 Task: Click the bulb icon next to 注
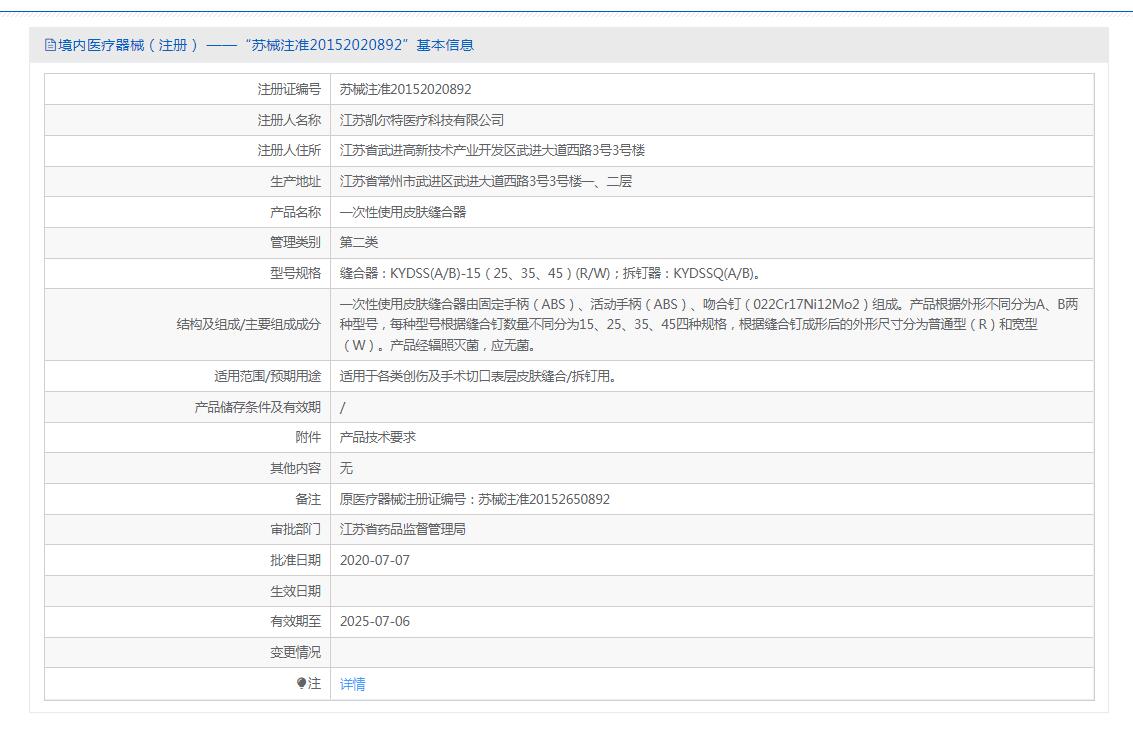[x=302, y=684]
